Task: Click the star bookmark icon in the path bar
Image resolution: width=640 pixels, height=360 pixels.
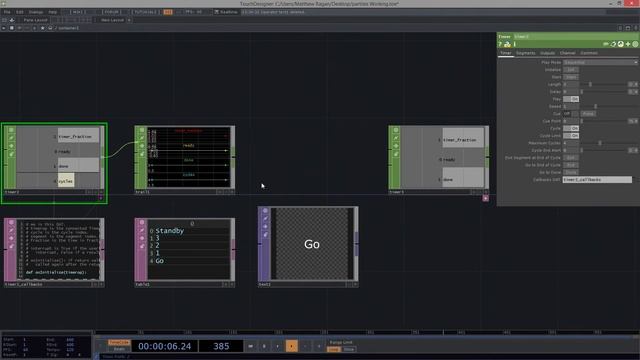Action: pos(42,28)
